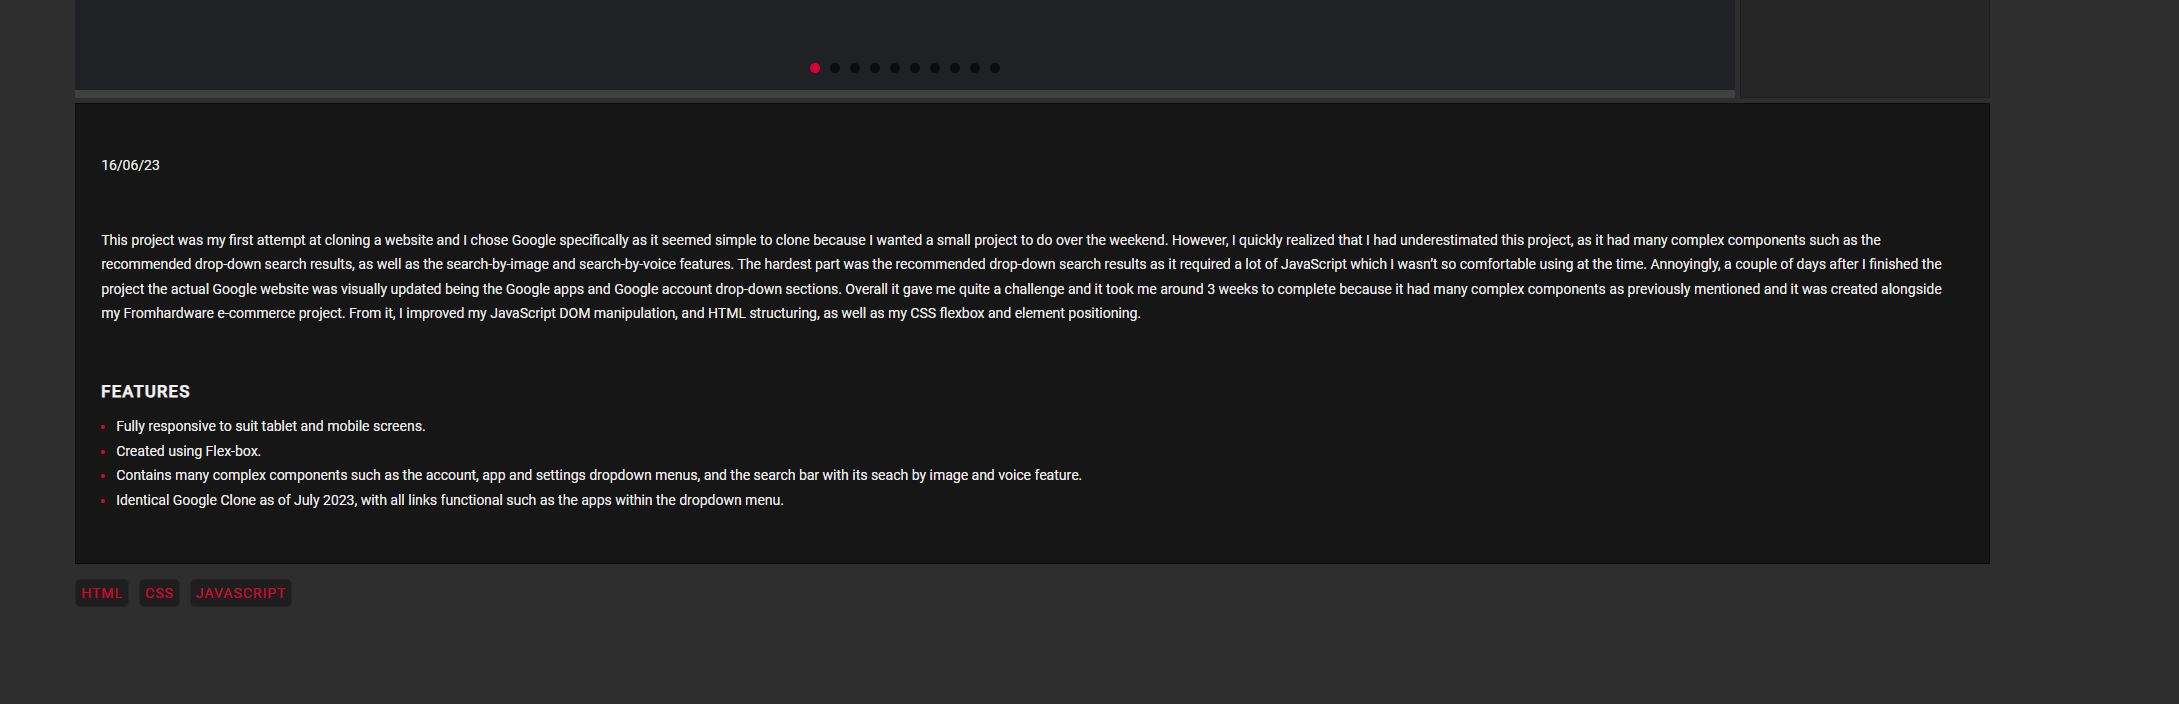Jump to the third carousel slide dot
This screenshot has width=2179, height=704.
(855, 68)
